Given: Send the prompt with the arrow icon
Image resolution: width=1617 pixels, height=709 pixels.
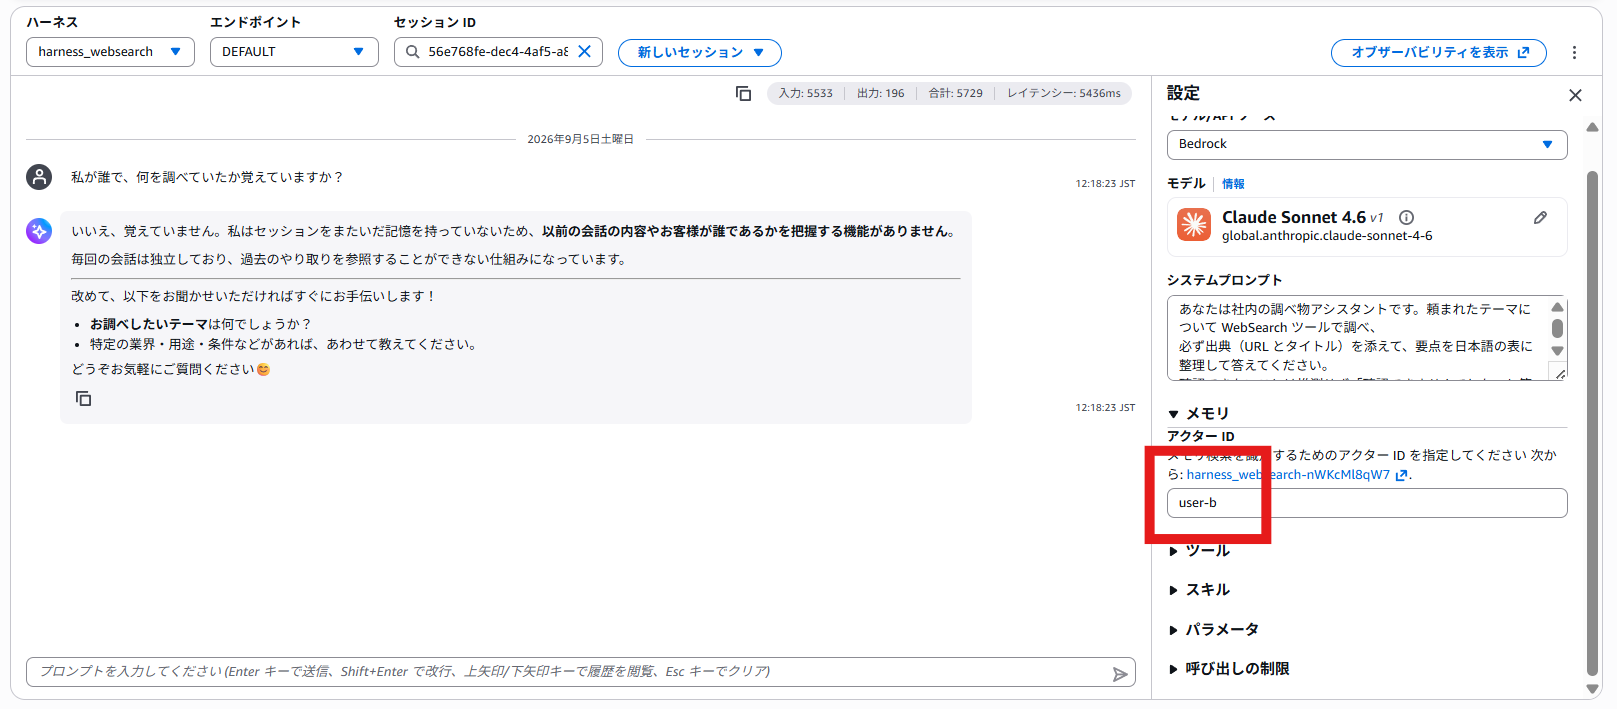Looking at the screenshot, I should pyautogui.click(x=1120, y=674).
